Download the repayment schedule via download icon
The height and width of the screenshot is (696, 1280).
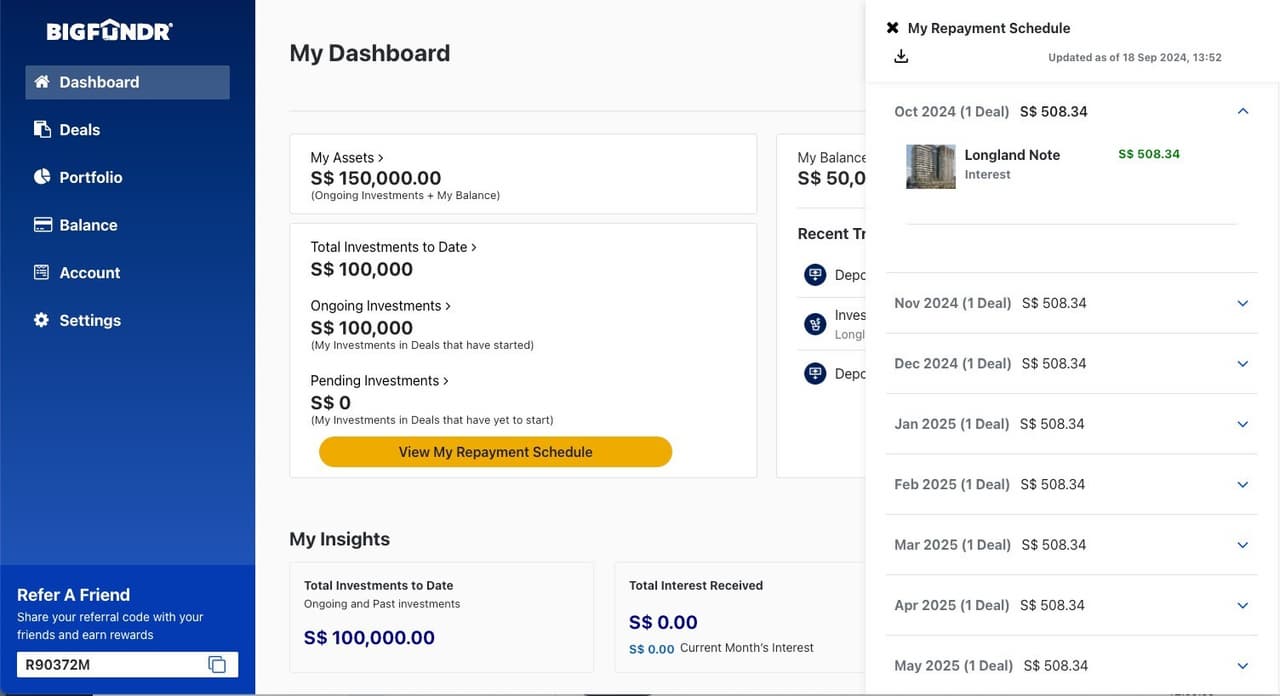[901, 56]
